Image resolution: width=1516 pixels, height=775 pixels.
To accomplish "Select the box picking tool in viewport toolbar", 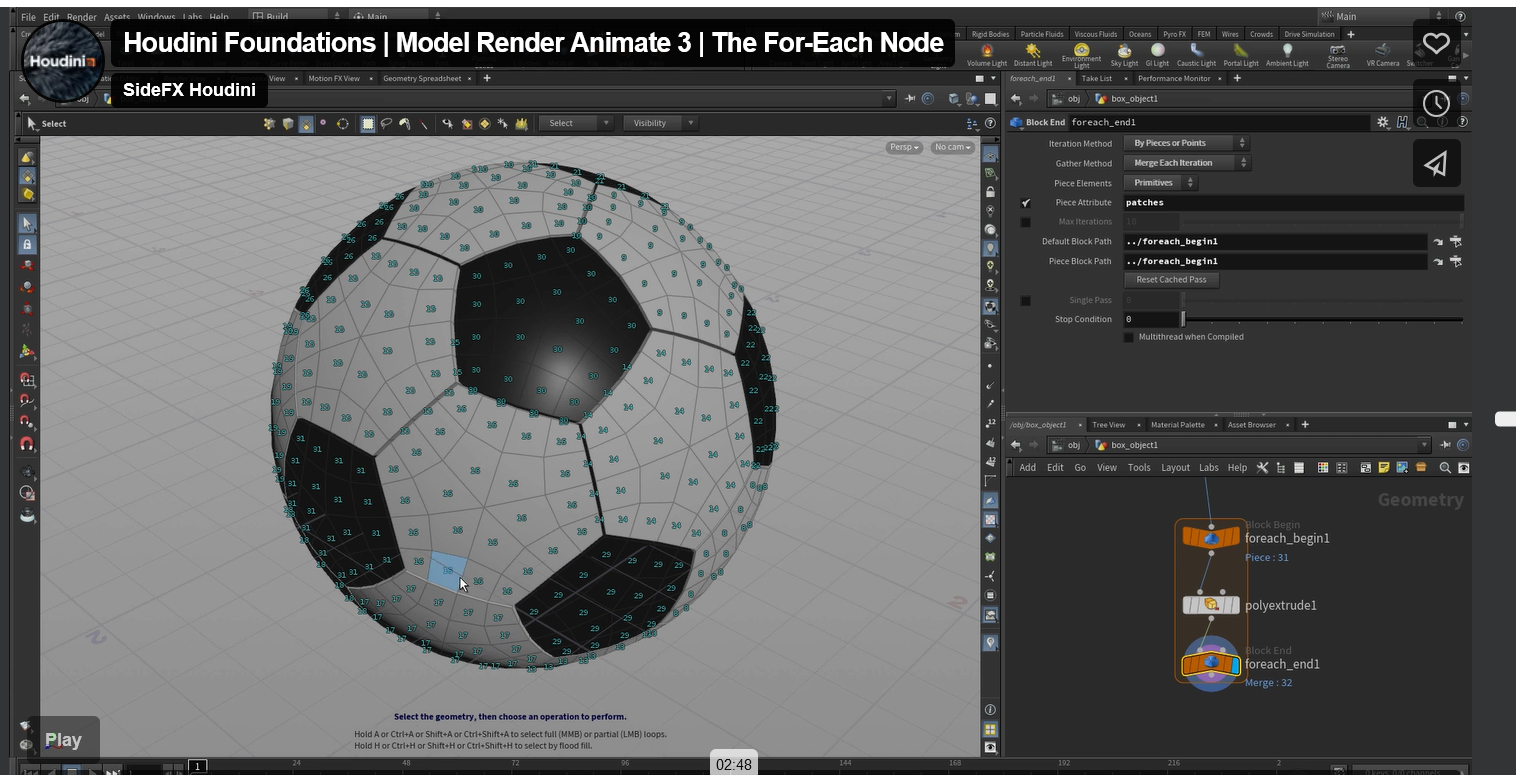I will point(368,123).
